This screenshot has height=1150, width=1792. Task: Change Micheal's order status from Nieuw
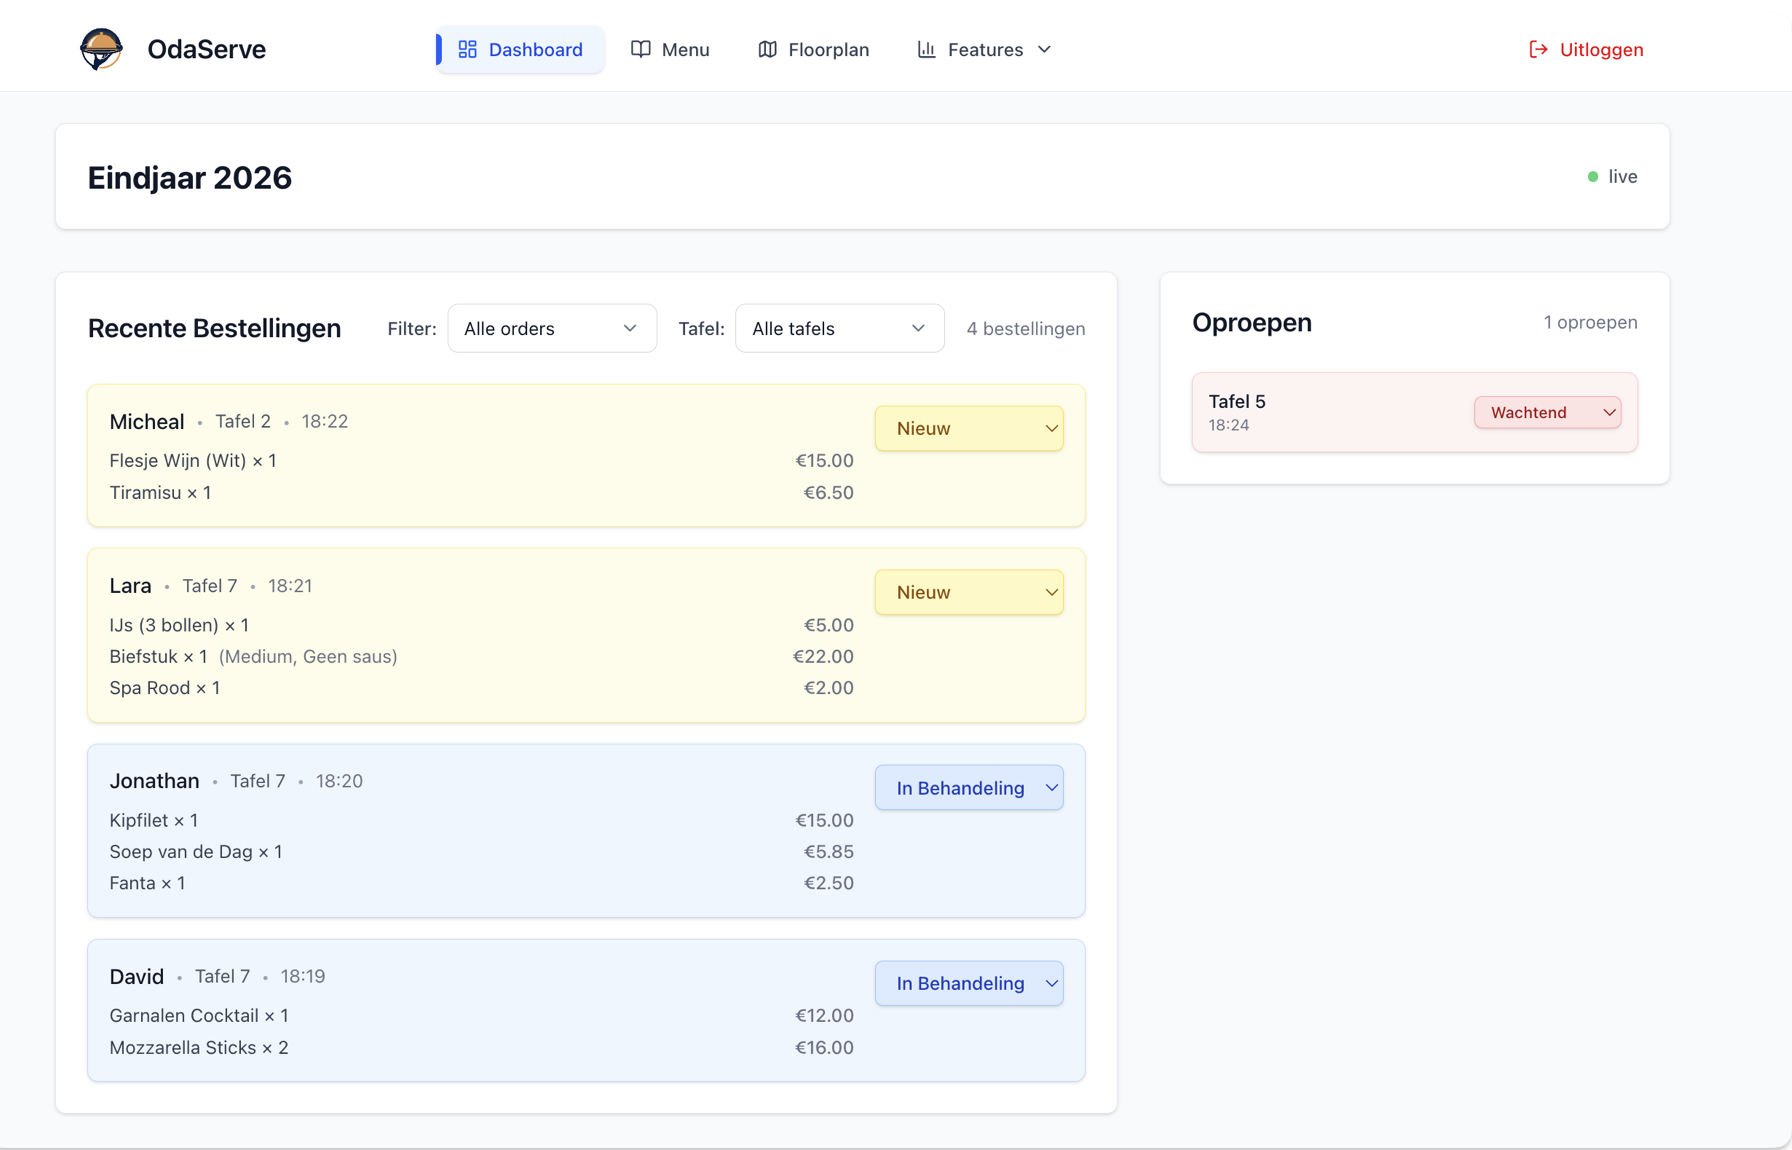tap(968, 428)
